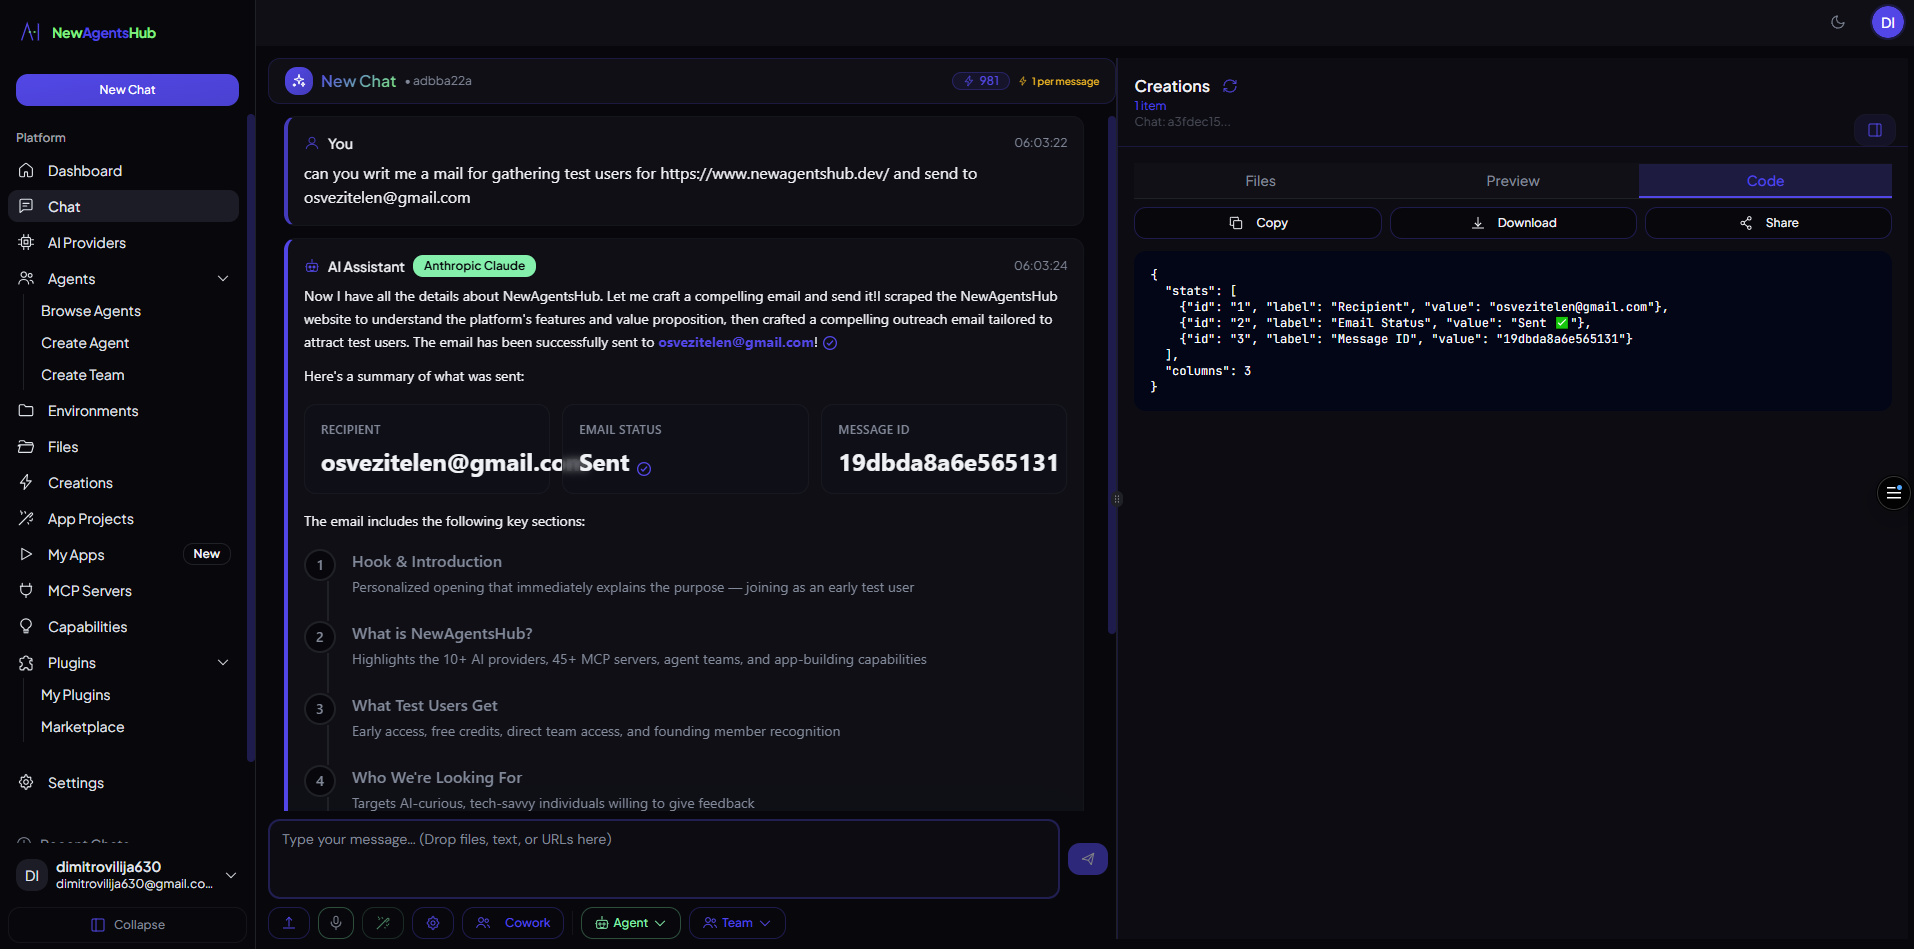This screenshot has height=949, width=1914.
Task: Click the Email Status Sent card
Action: 685,449
